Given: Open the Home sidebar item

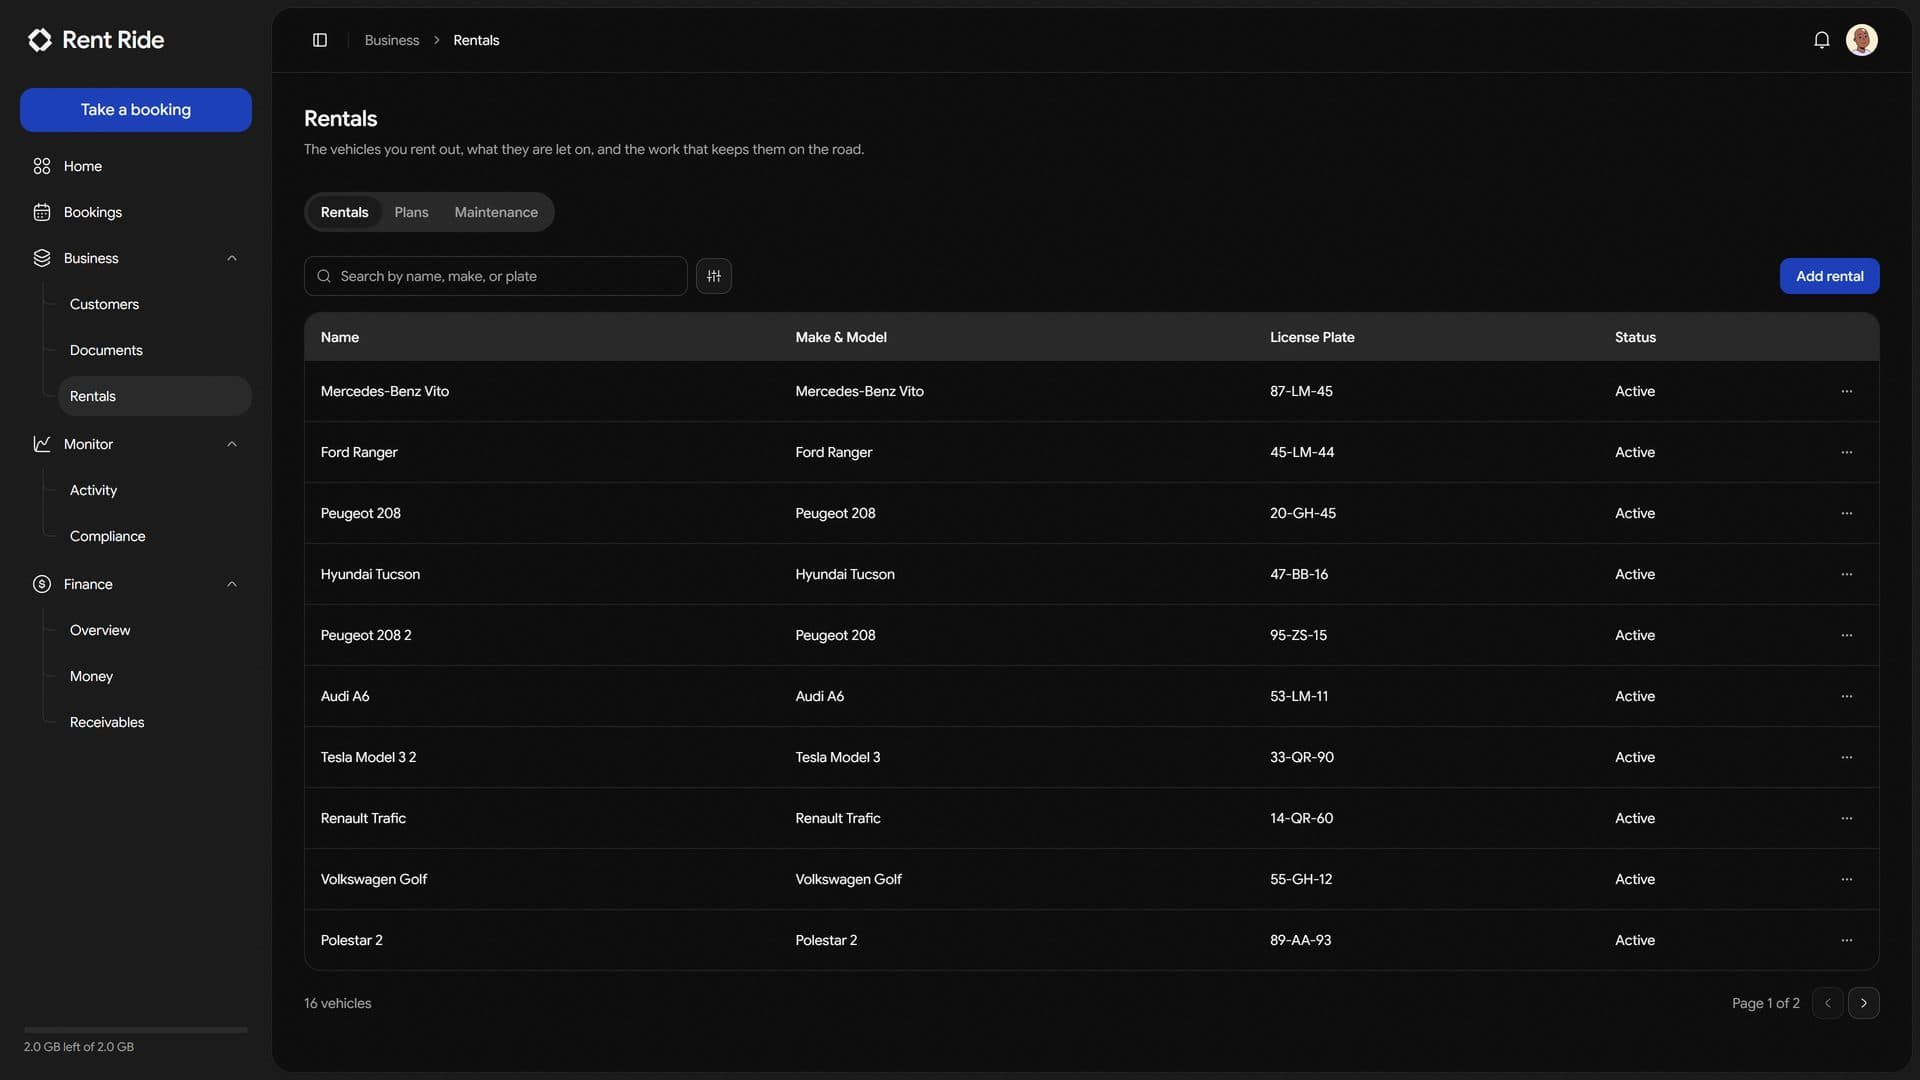Looking at the screenshot, I should point(136,166).
